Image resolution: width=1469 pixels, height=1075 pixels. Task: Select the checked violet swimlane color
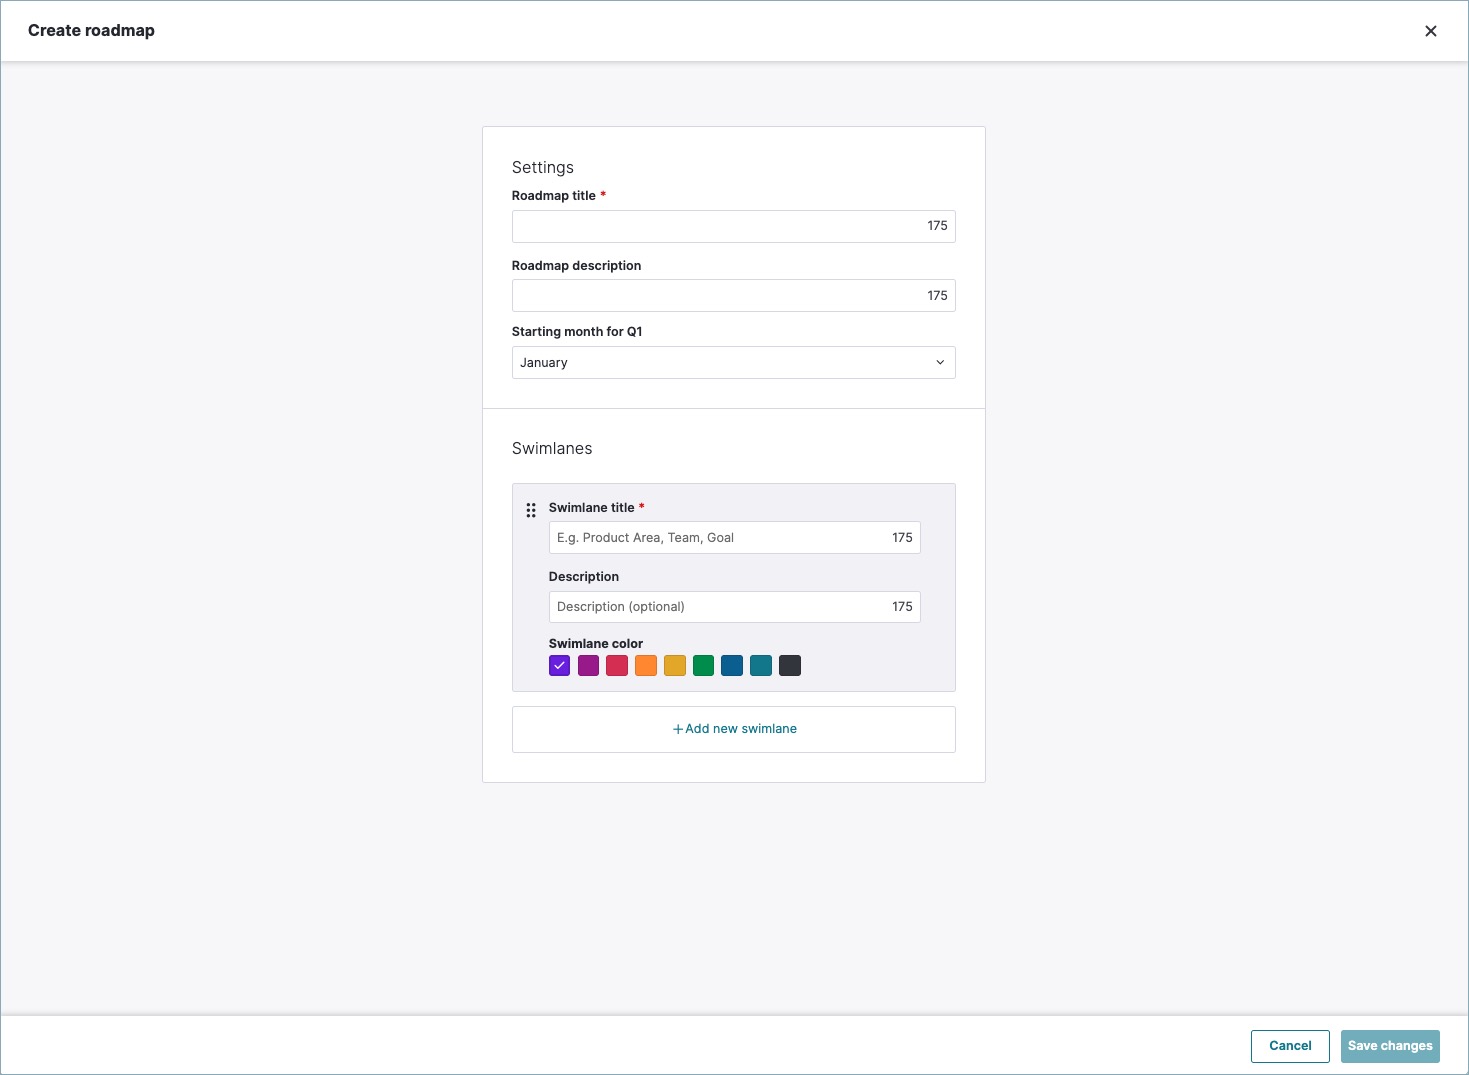pyautogui.click(x=559, y=666)
